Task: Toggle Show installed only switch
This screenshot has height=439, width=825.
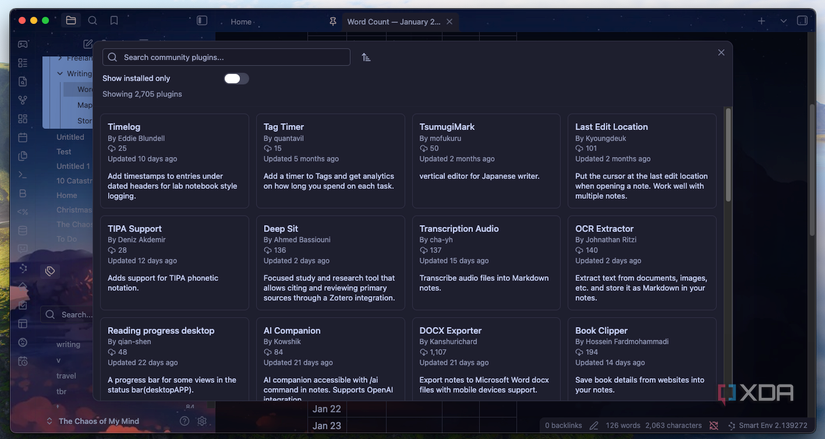Action: [236, 78]
